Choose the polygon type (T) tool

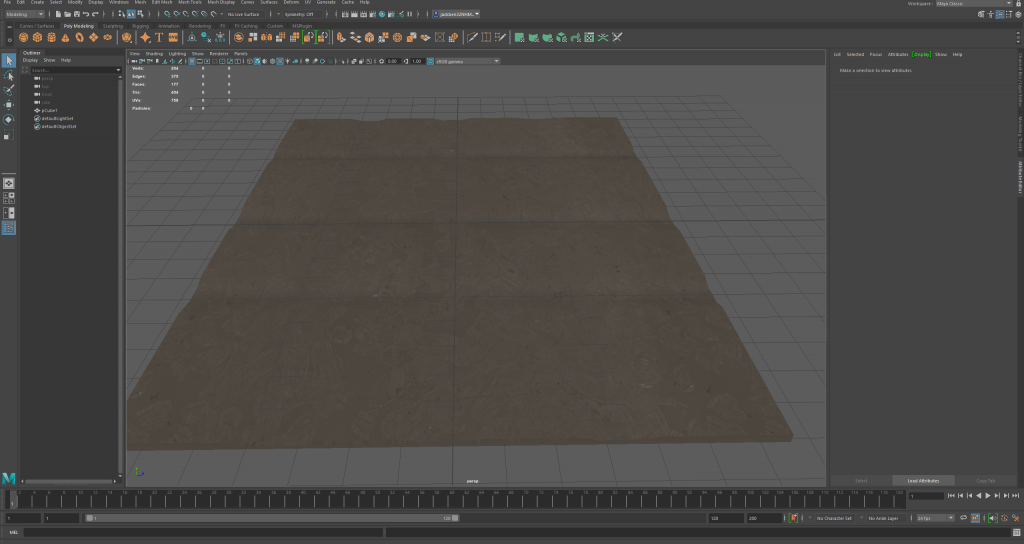[159, 37]
